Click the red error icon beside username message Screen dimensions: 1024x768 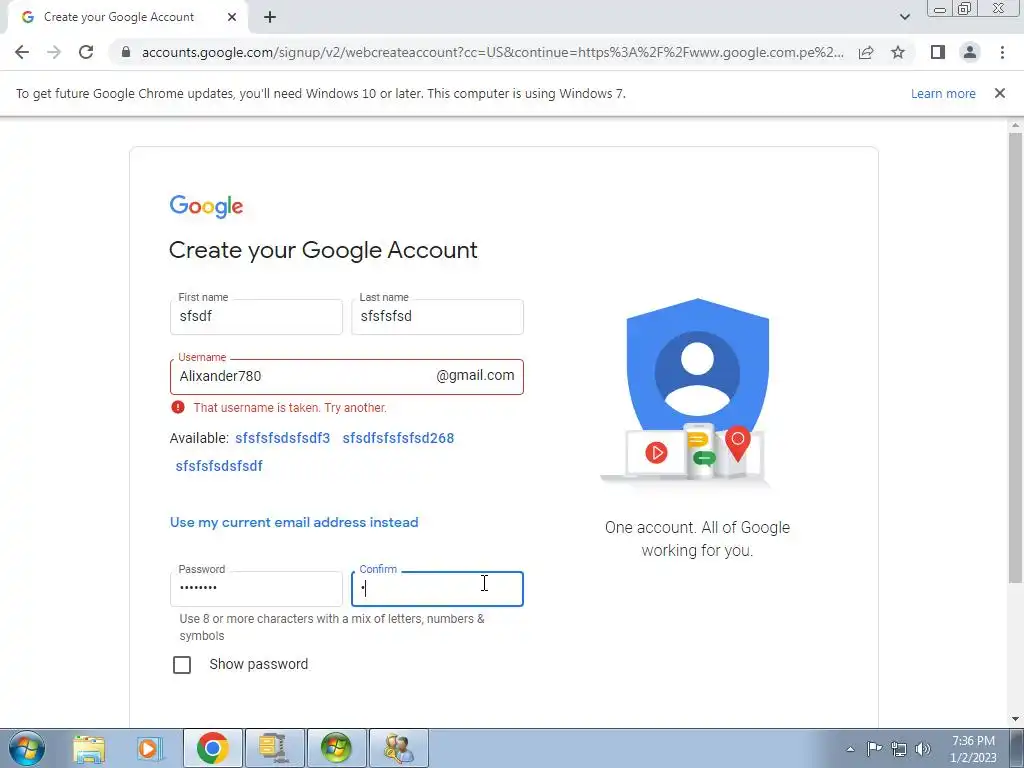(x=178, y=408)
